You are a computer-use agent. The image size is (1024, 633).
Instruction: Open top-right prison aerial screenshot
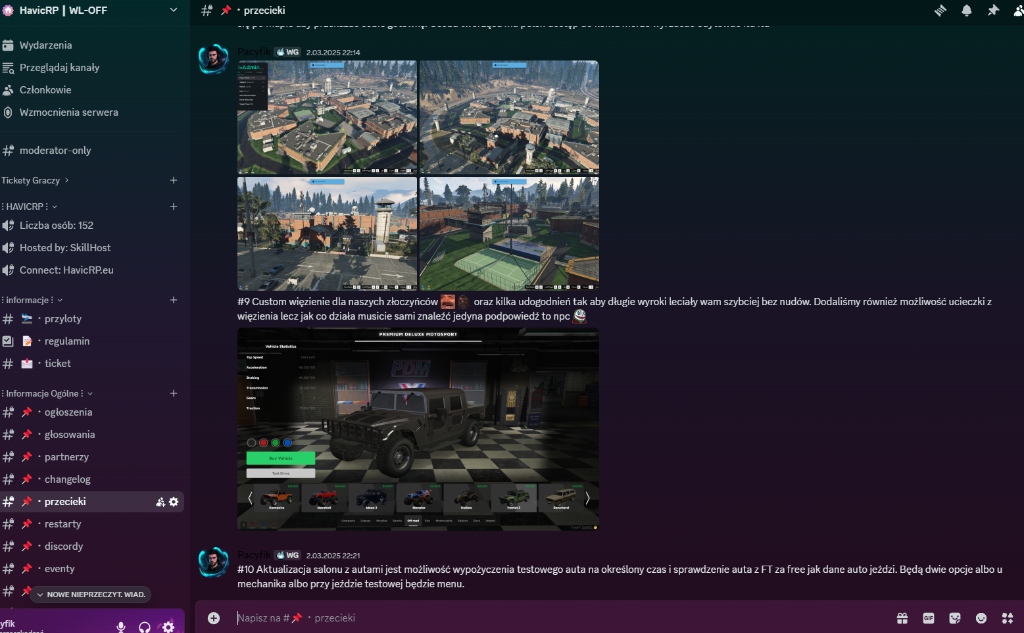[x=509, y=117]
